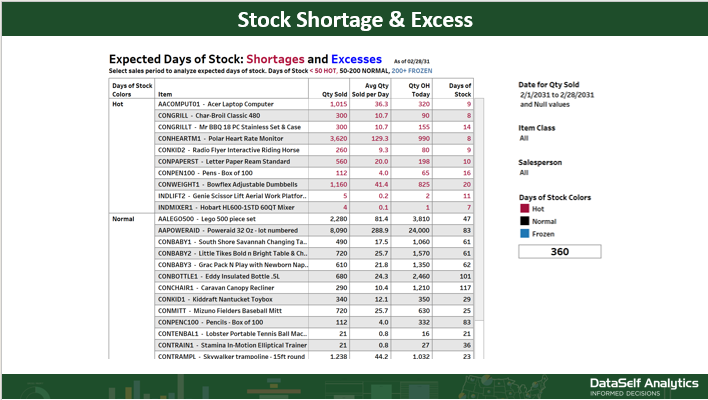Click the 'Frozen' legend label
Screen dimensions: 708x400
543,234
